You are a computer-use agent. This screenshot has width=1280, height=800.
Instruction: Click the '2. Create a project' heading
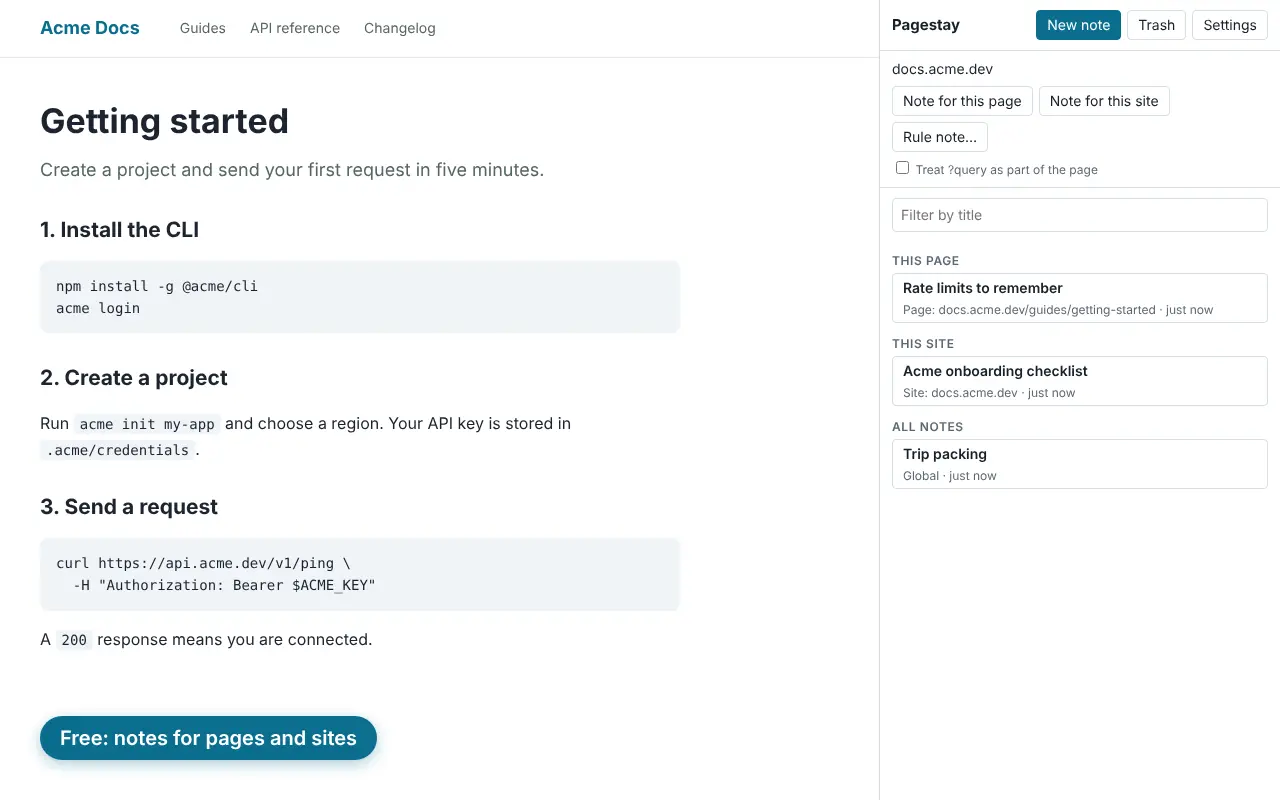(x=134, y=378)
